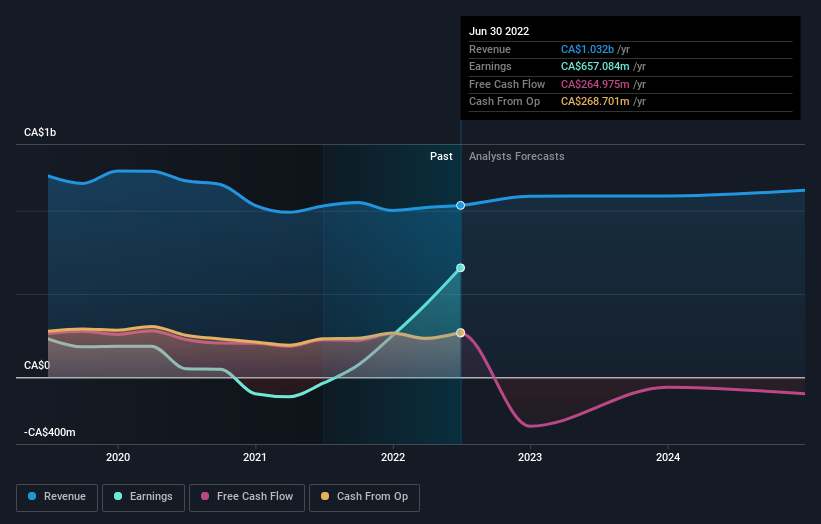Click the CA$1b y-axis label
Image resolution: width=821 pixels, height=524 pixels.
(40, 132)
